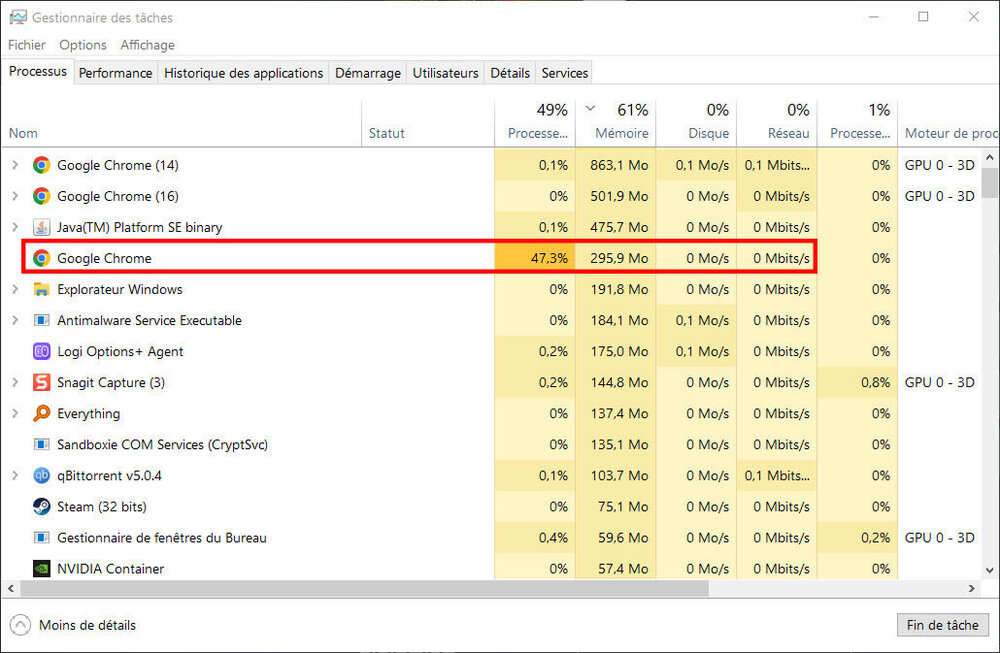The height and width of the screenshot is (653, 1000).
Task: Select the NVIDIA Container icon
Action: pos(41,568)
